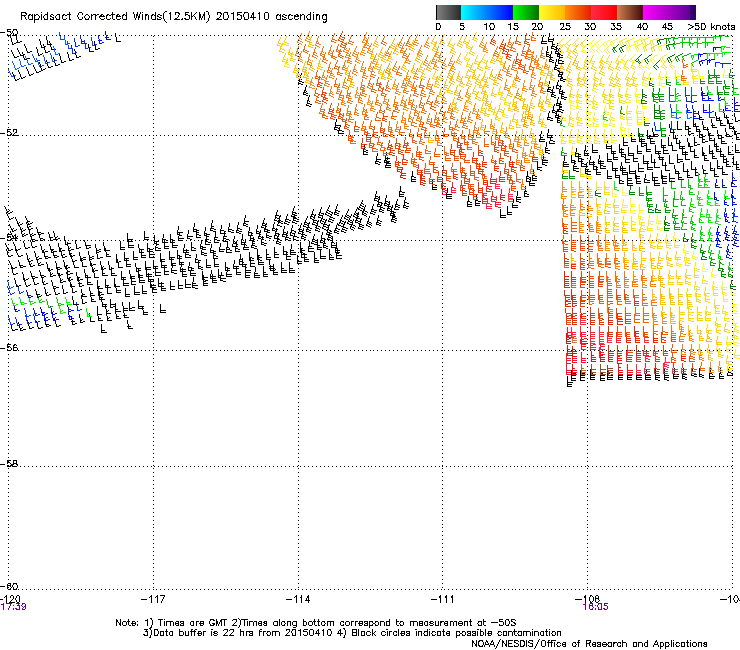Click the longitude label '-114'
Screen dimensions: 740x650
click(298, 599)
